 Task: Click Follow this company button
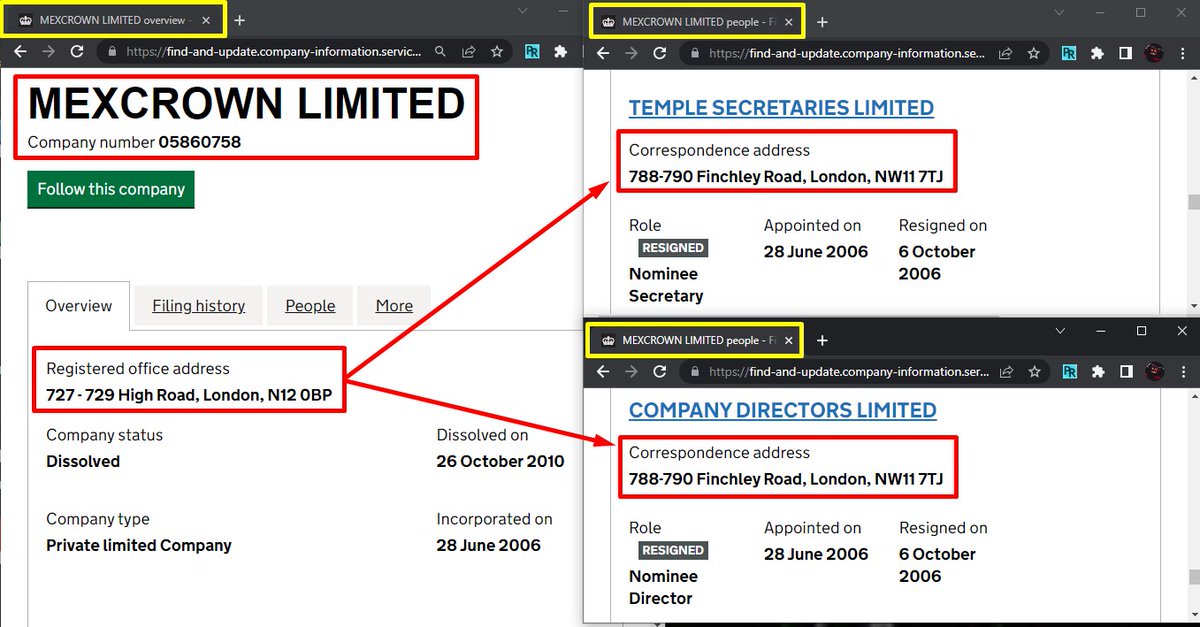(x=111, y=189)
